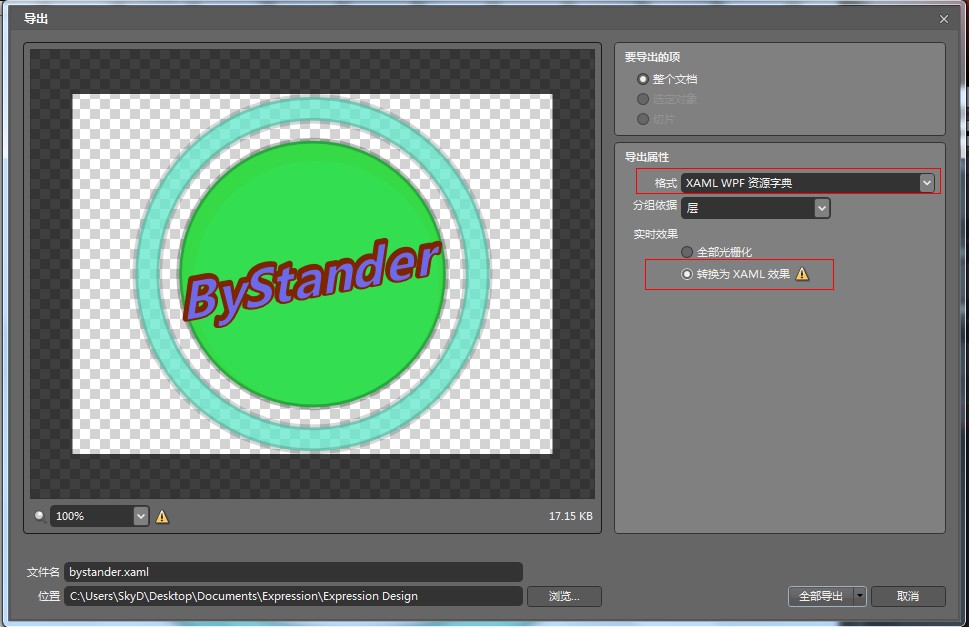Select the 切片 radio option
Viewport: 969px width, 627px height.
[643, 119]
